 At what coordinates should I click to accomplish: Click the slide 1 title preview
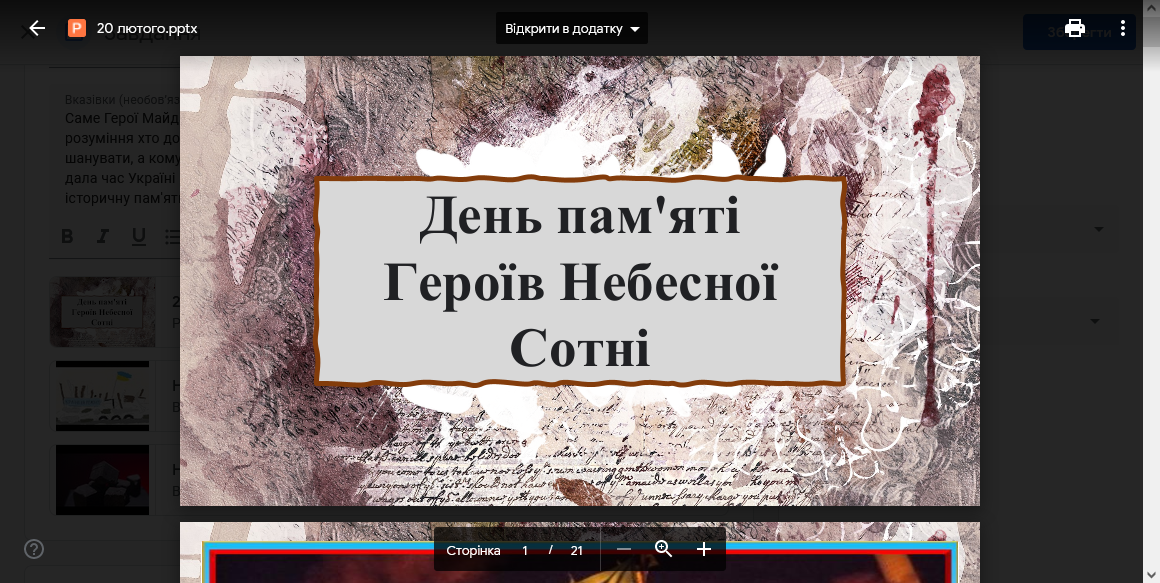(x=580, y=281)
